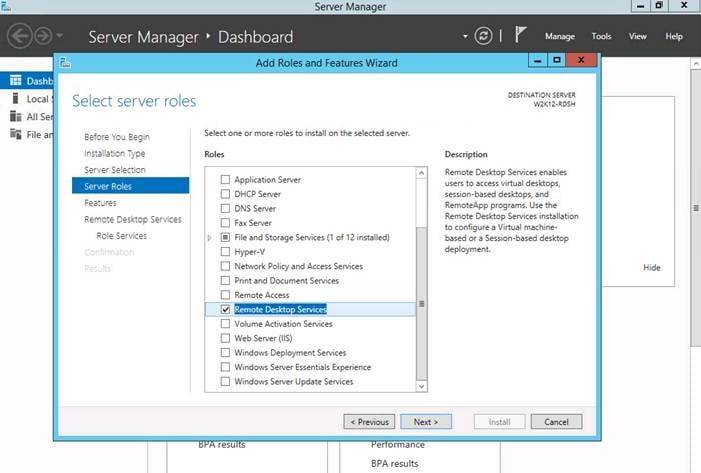
Task: Open the notifications flag icon
Action: (x=520, y=35)
